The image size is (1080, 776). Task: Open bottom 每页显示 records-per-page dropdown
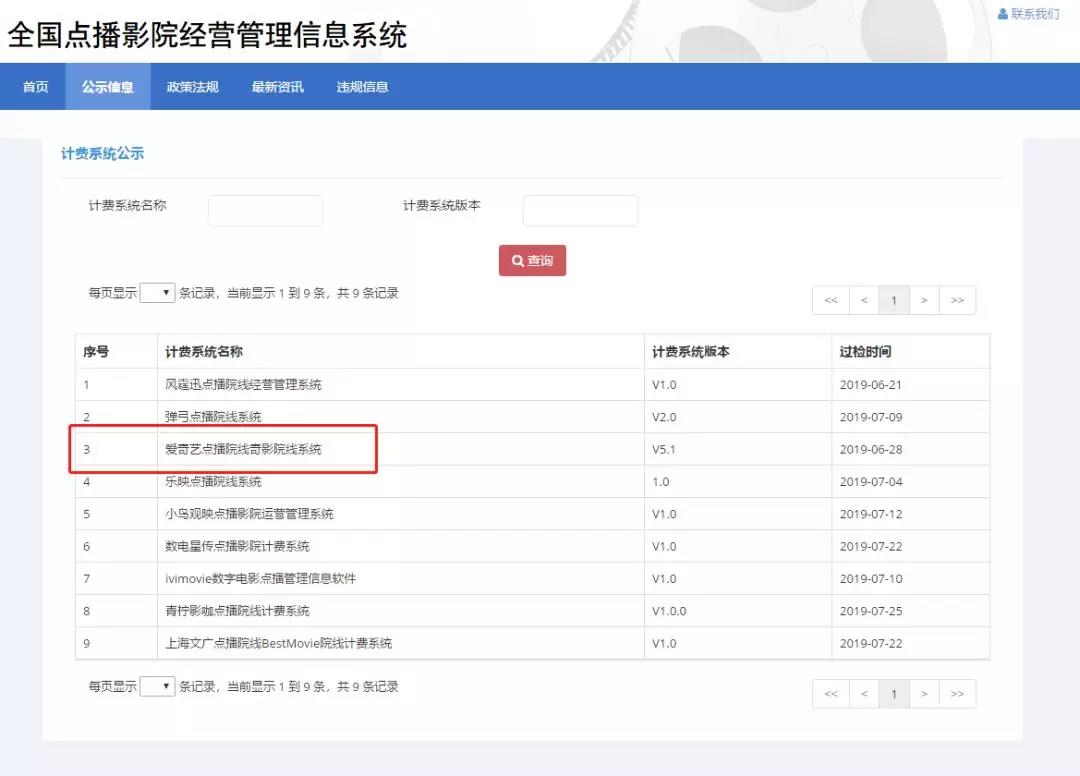pyautogui.click(x=157, y=687)
